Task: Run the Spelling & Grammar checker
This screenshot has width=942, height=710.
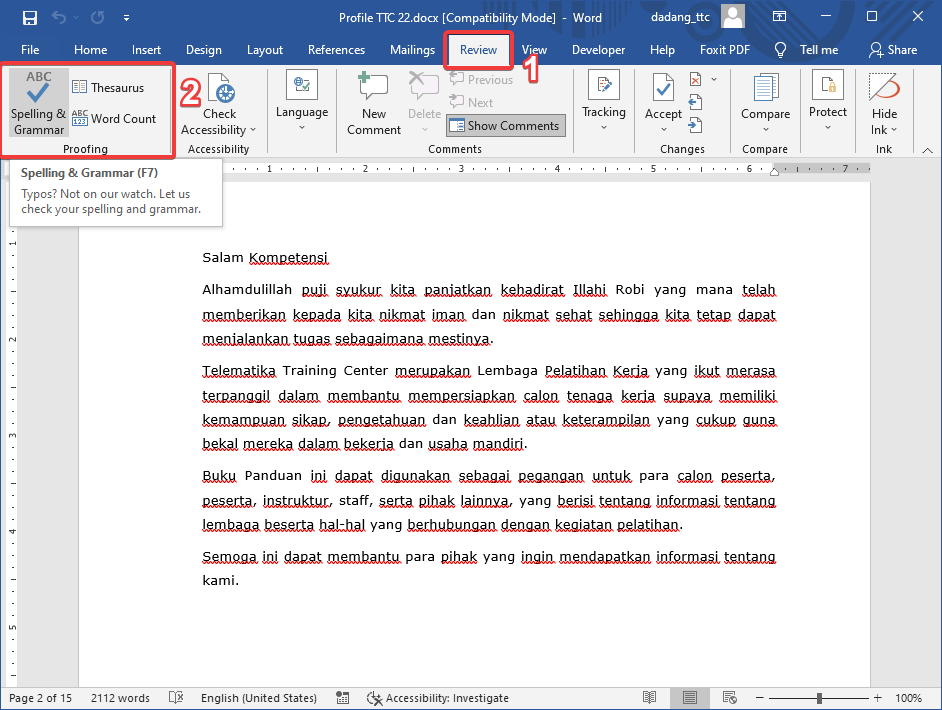Action: point(37,100)
